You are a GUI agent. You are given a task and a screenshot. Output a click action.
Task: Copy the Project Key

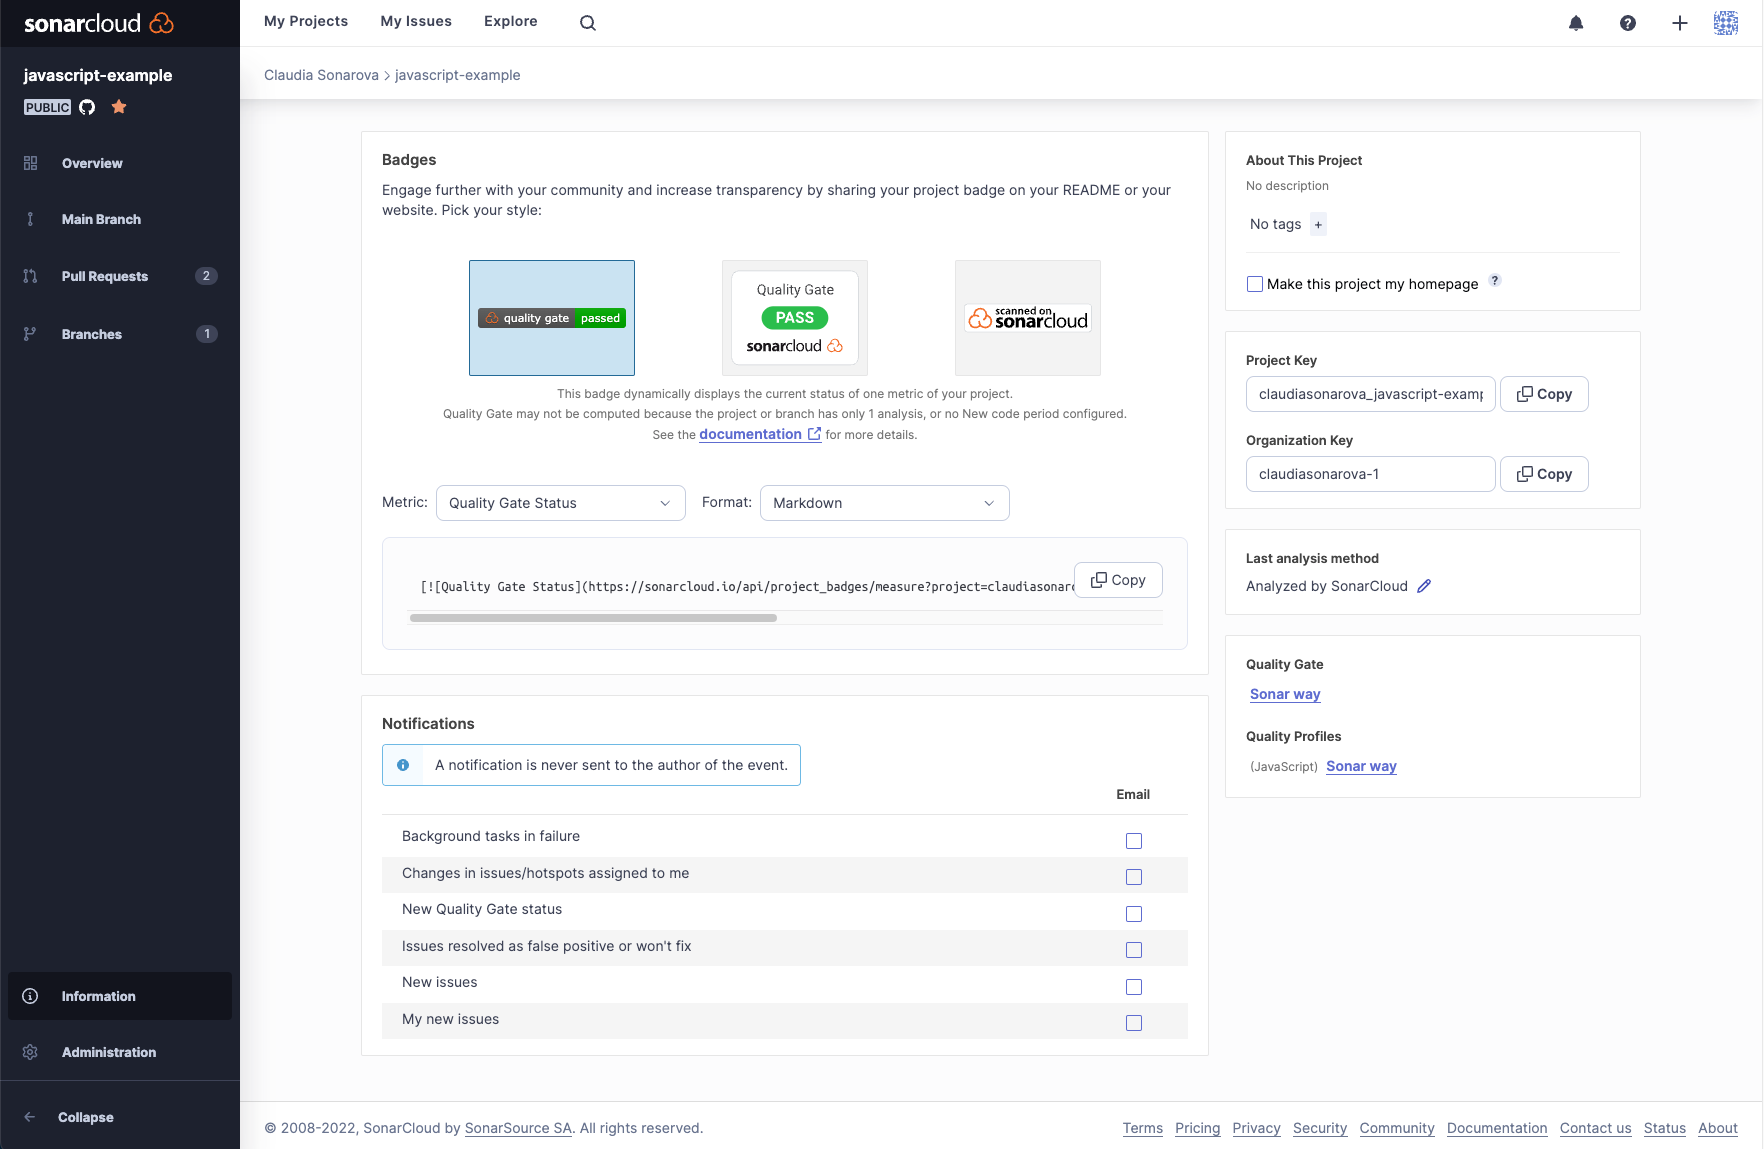pos(1544,394)
